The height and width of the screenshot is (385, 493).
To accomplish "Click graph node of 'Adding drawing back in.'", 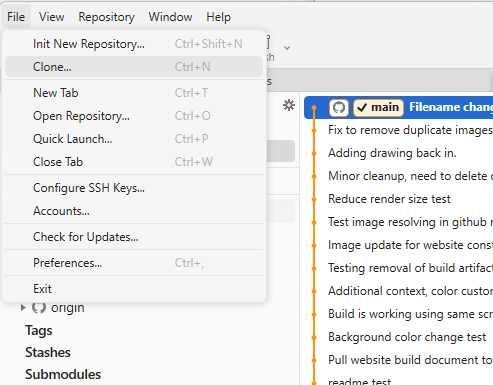I will (314, 153).
